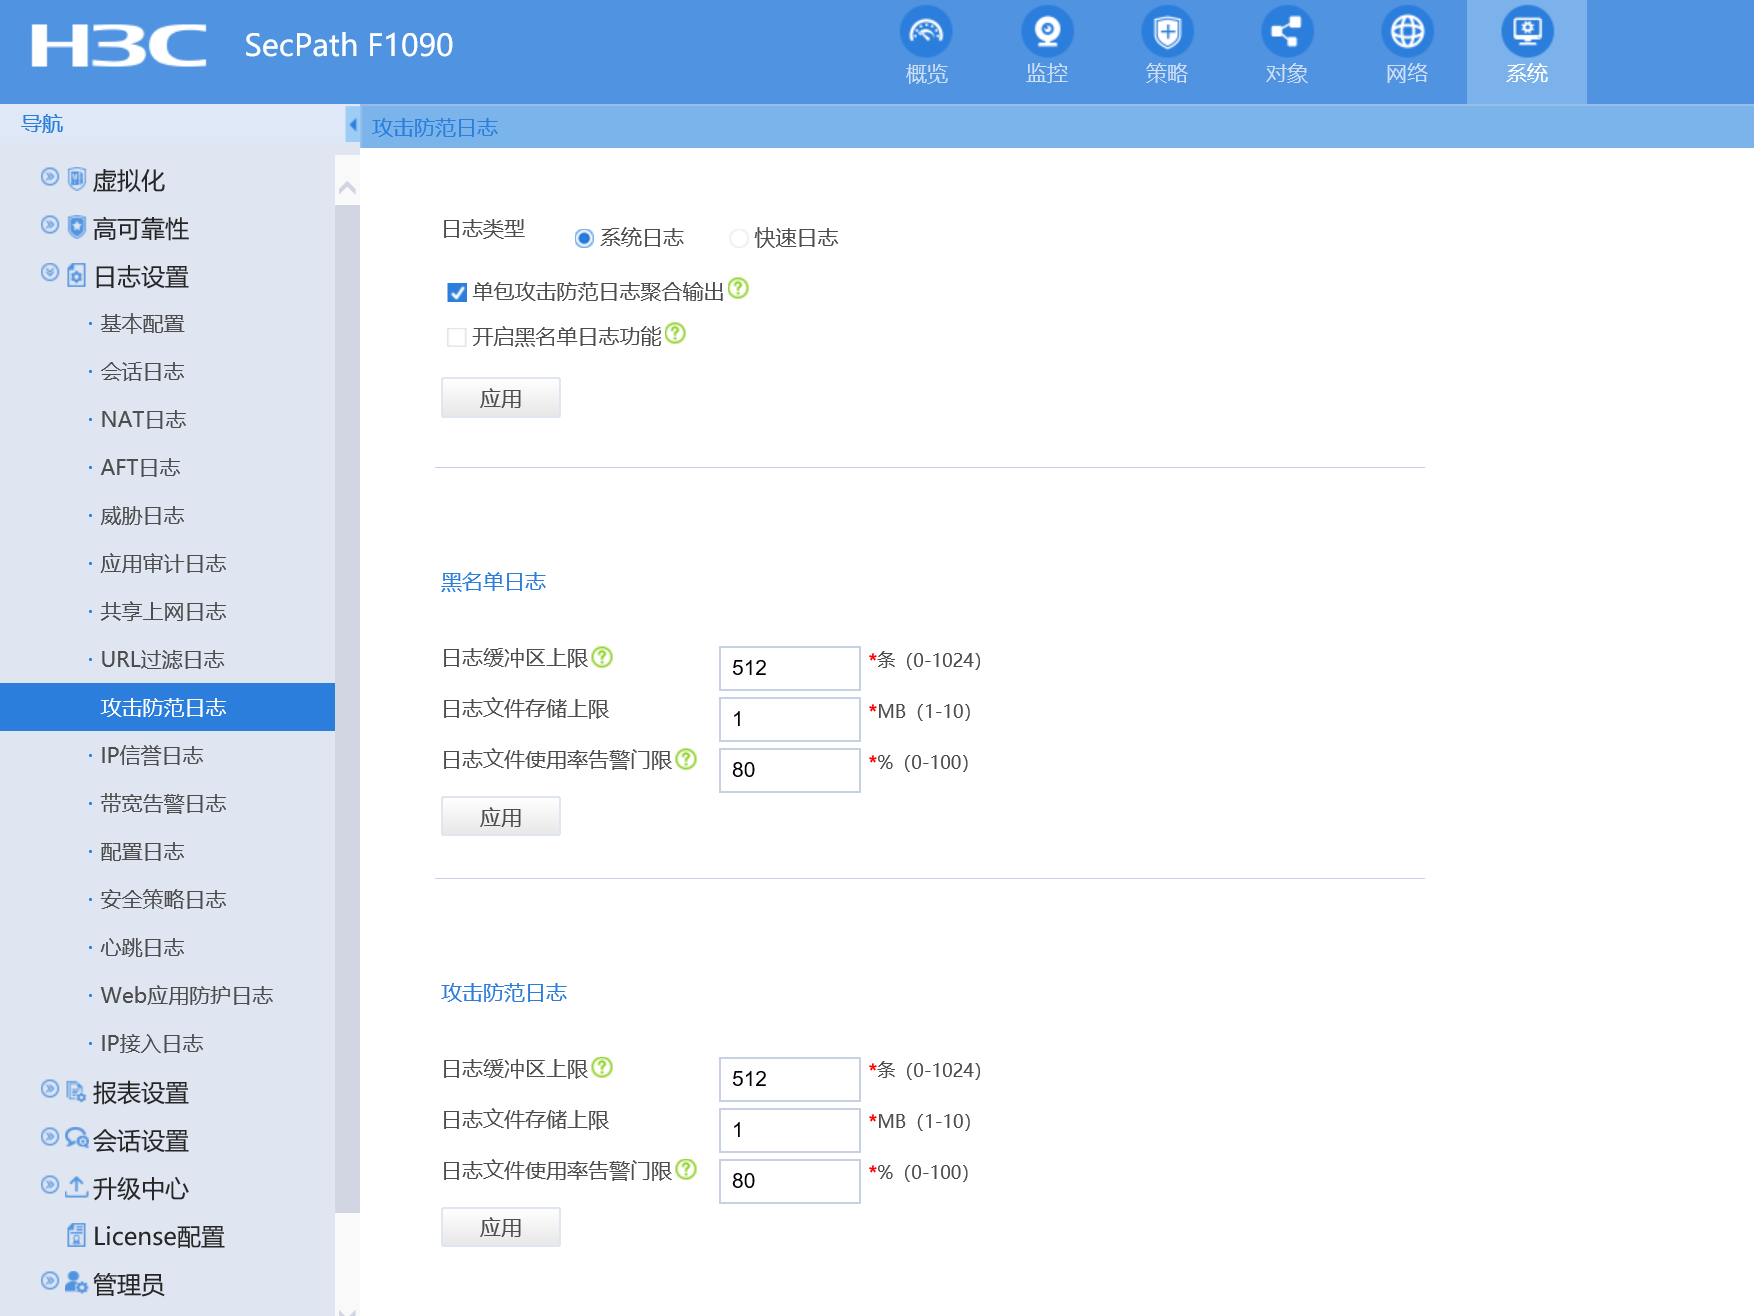
Task: Collapse the navigation panel with arrow
Action: pos(352,125)
